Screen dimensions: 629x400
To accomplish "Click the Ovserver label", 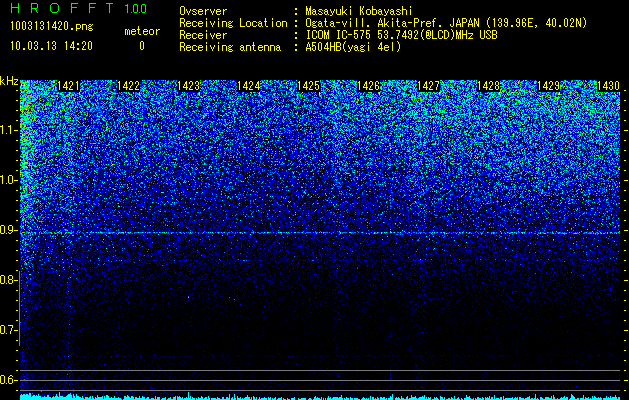I will click(203, 11).
